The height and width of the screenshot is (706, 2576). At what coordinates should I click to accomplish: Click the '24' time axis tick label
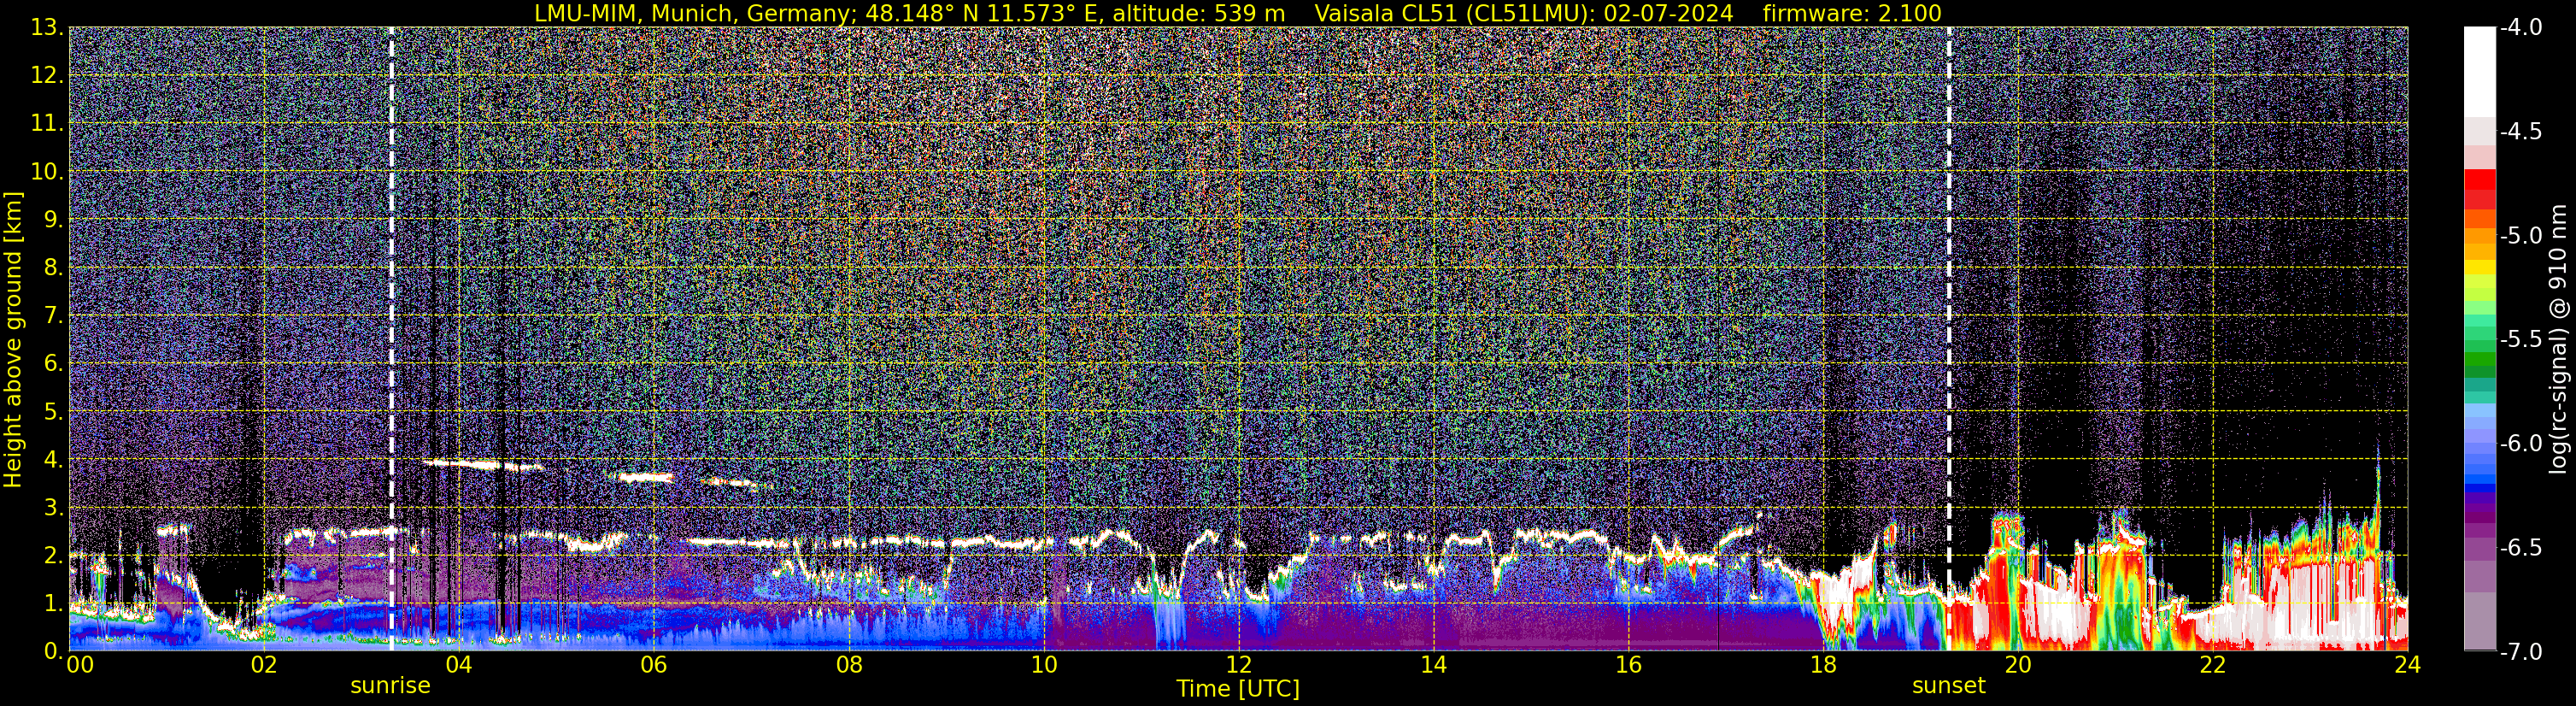[2407, 665]
